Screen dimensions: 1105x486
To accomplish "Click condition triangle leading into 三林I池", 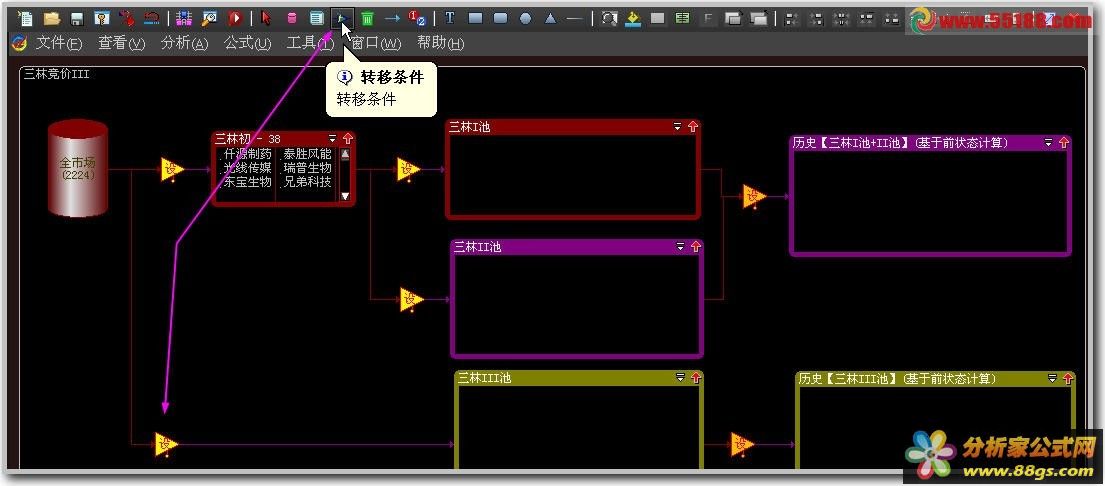I will pyautogui.click(x=407, y=170).
